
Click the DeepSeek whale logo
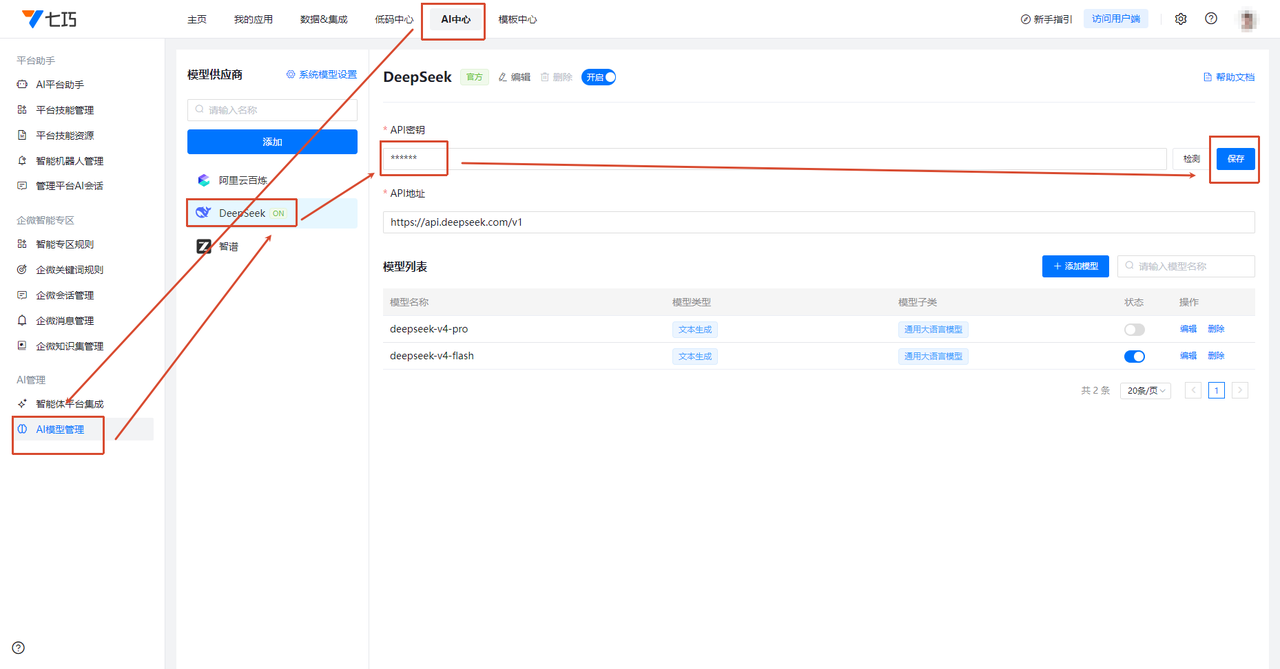204,213
